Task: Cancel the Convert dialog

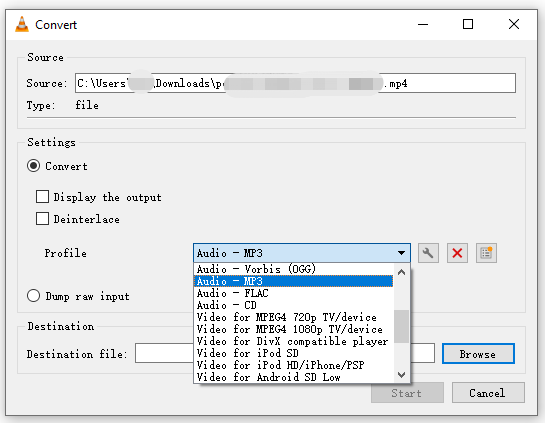Action: 488,393
